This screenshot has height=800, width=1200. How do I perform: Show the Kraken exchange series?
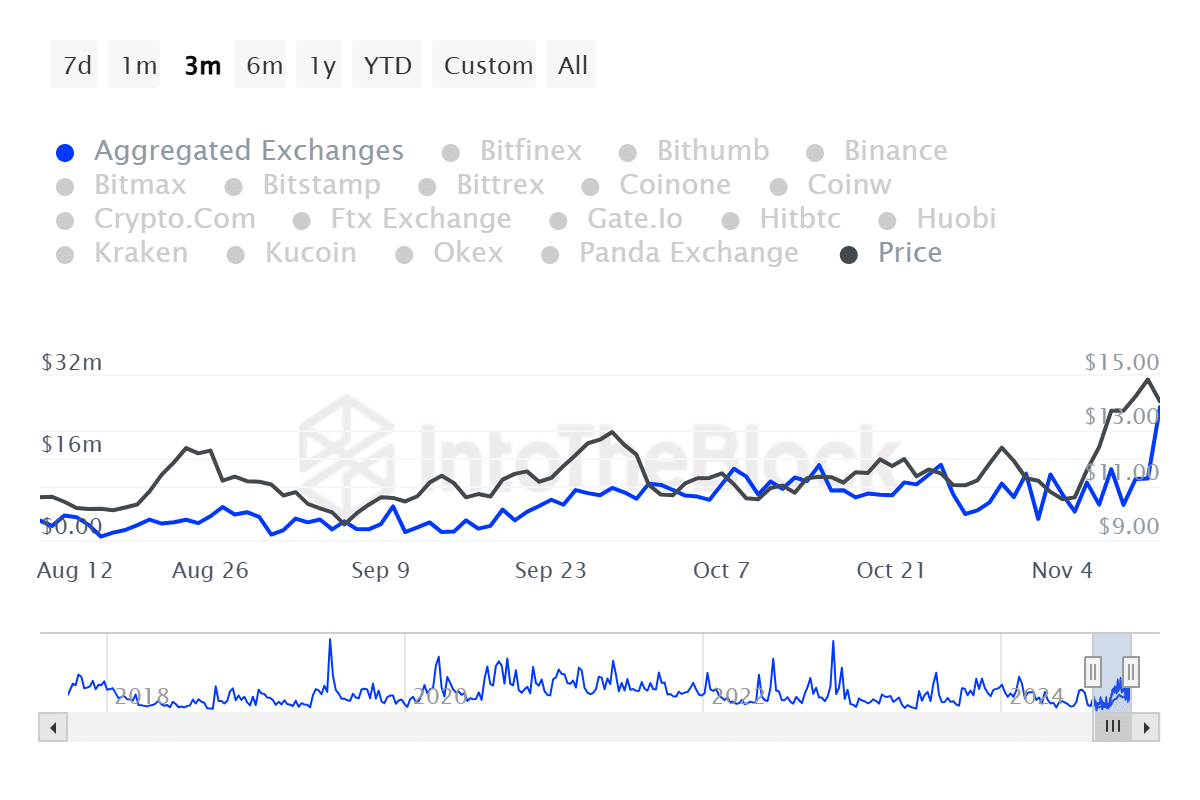(140, 254)
